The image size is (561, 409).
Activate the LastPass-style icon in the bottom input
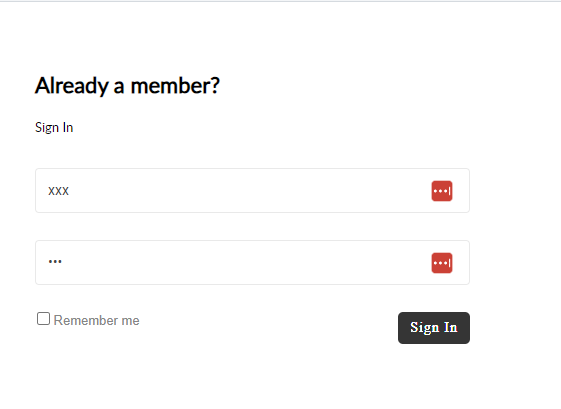pyautogui.click(x=442, y=263)
